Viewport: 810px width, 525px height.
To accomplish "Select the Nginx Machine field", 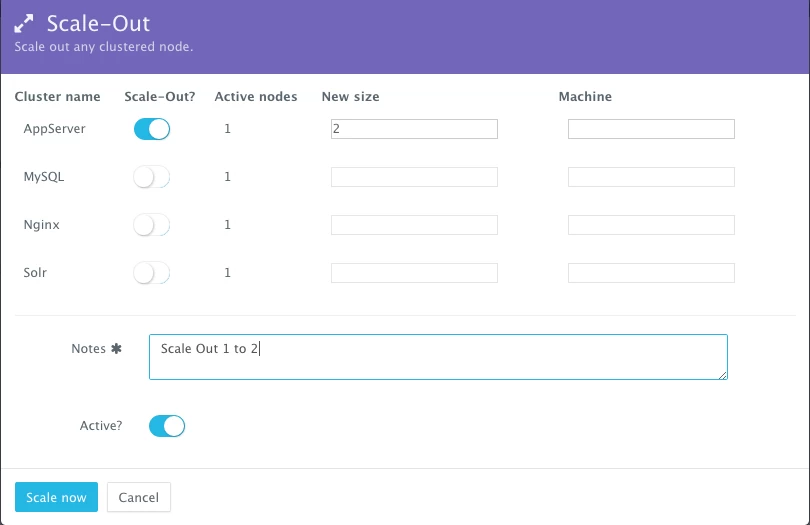I will pos(651,225).
